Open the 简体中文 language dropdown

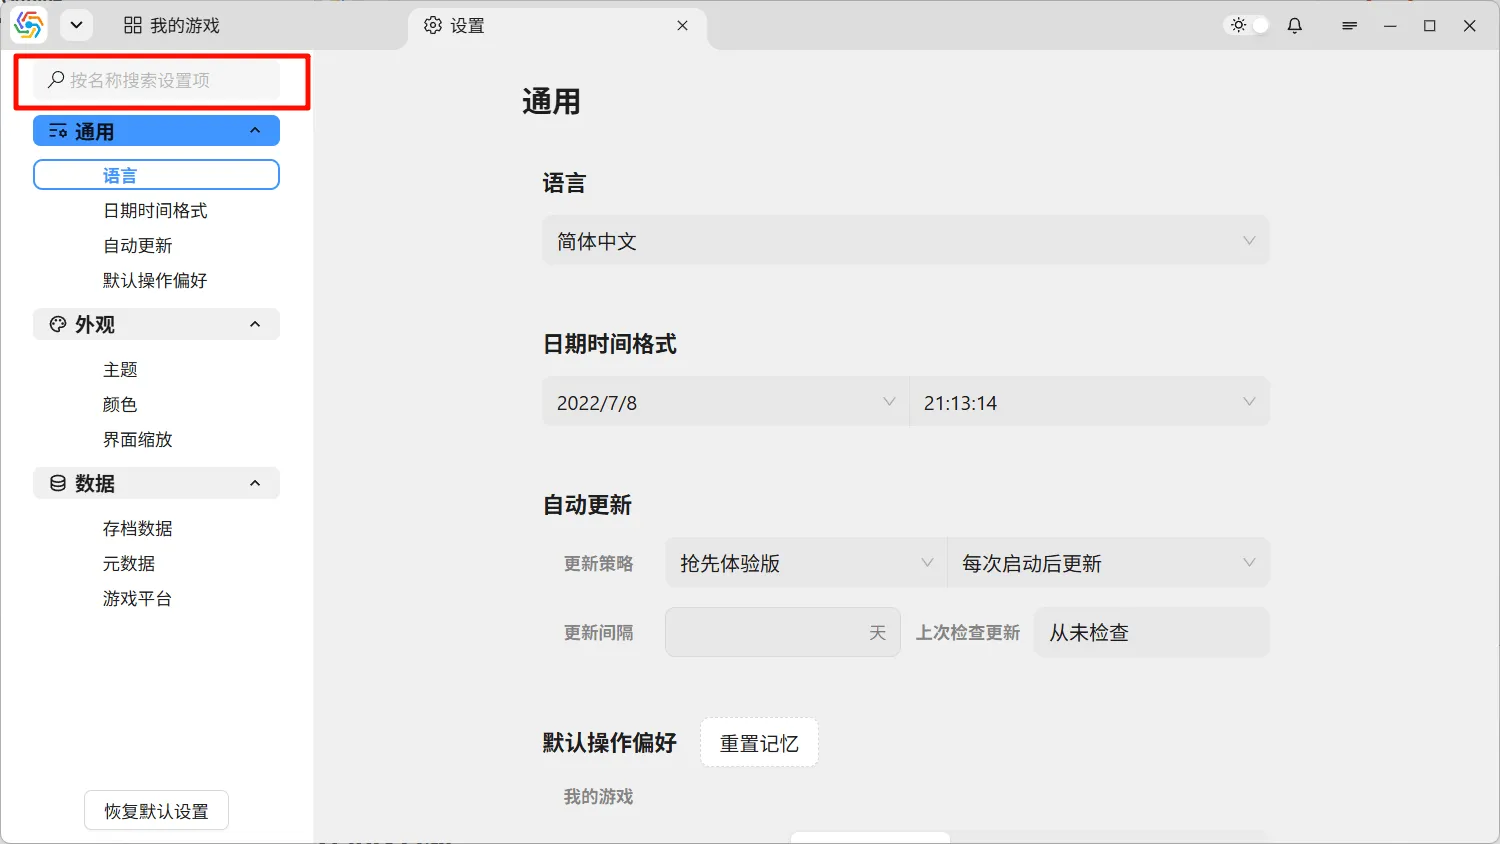pos(905,241)
